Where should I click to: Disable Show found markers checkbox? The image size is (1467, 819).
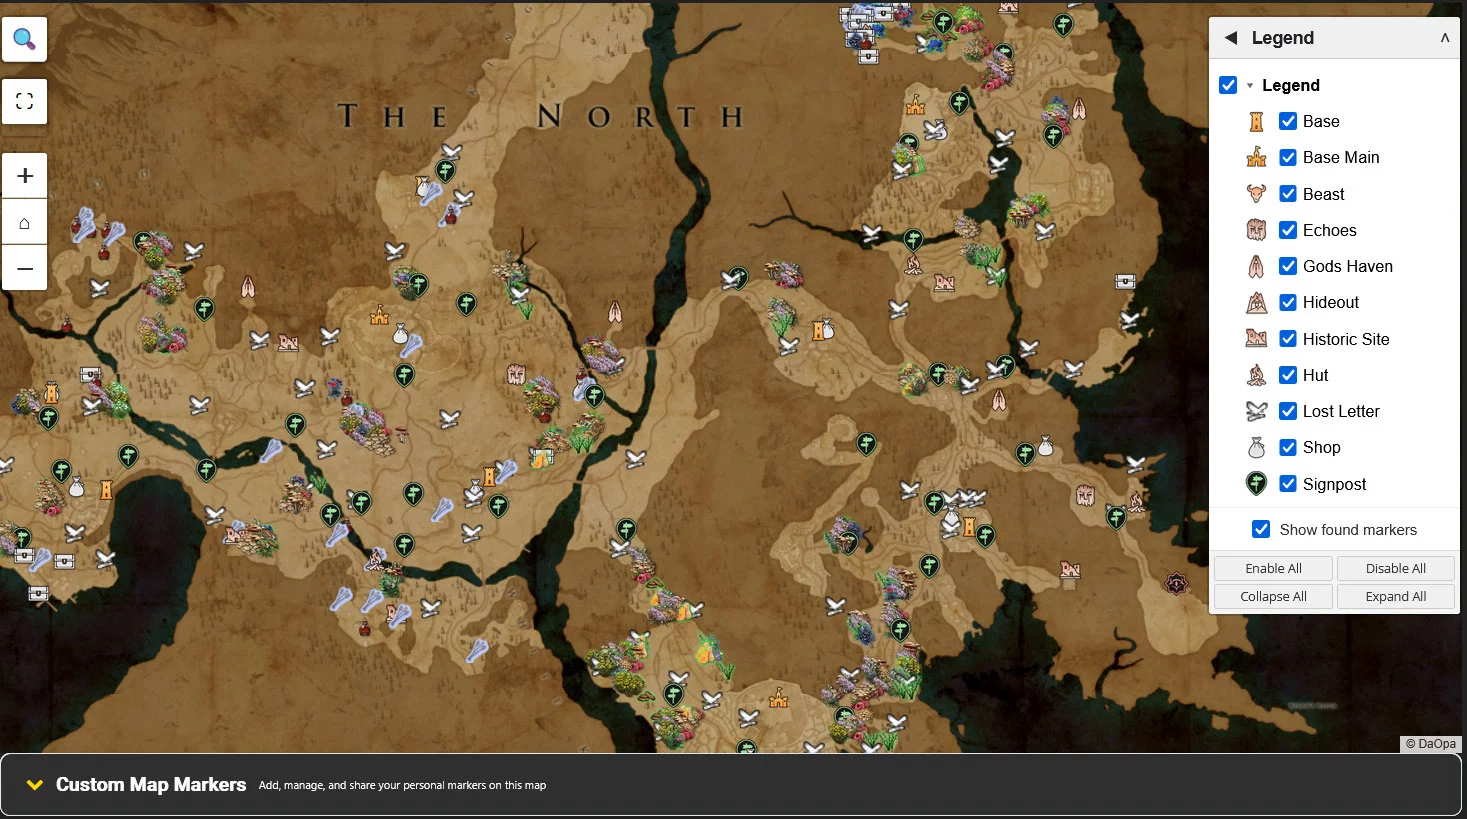tap(1261, 529)
